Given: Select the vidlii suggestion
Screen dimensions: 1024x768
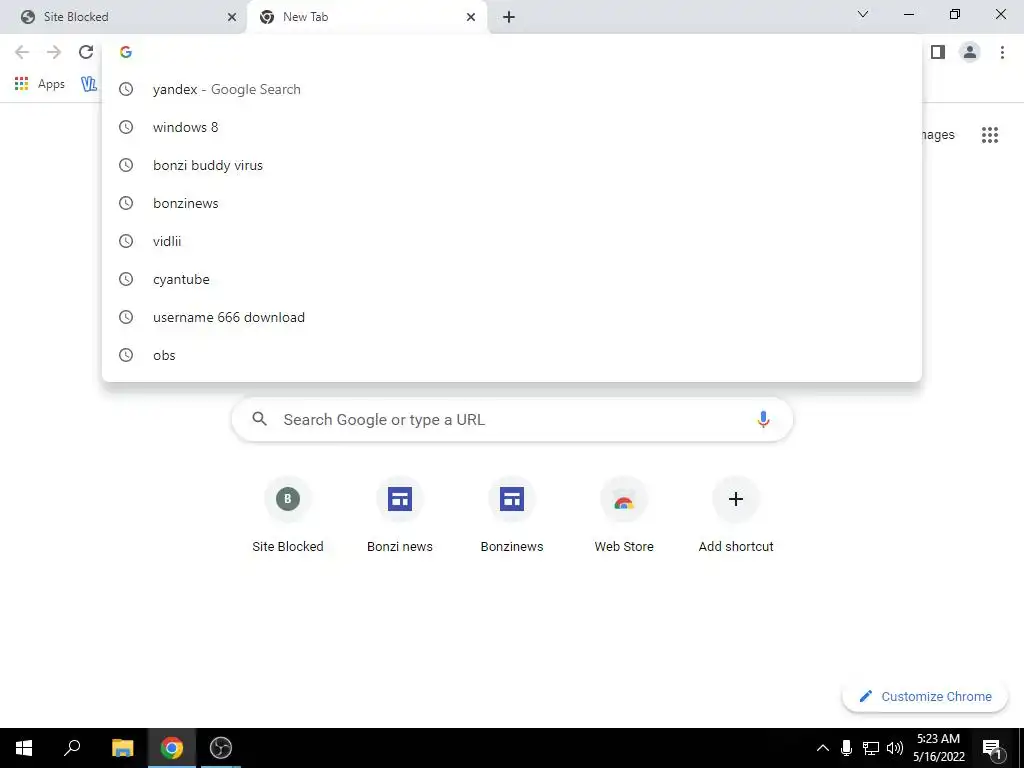Looking at the screenshot, I should (512, 241).
